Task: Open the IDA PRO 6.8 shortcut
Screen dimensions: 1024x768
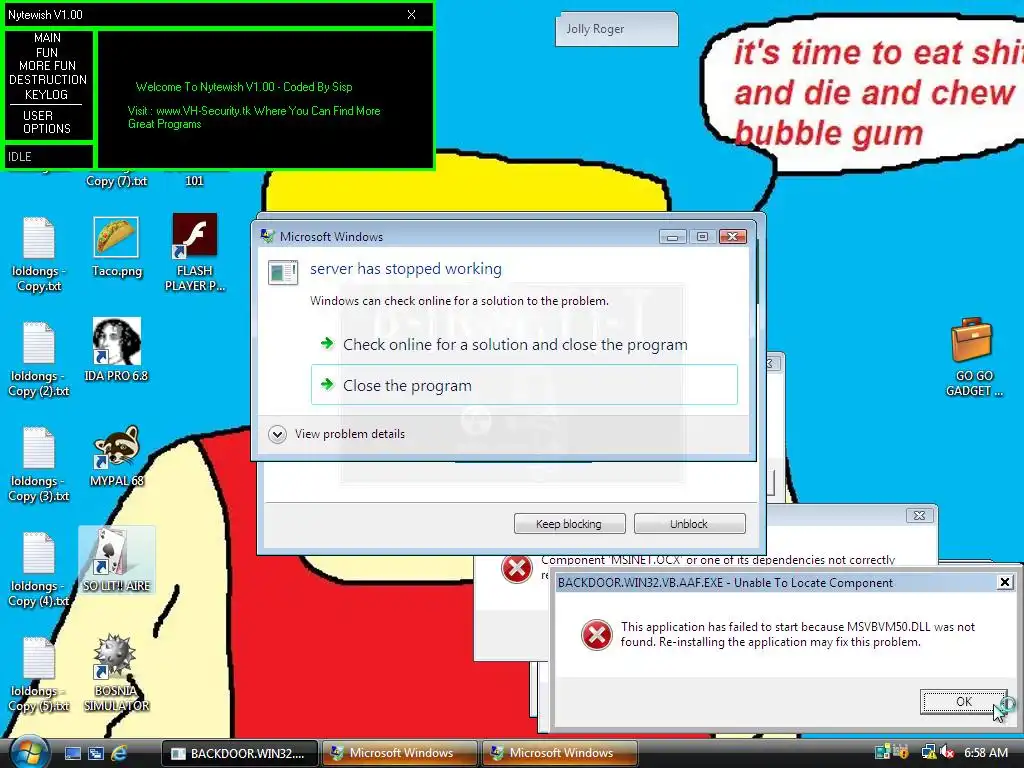Action: (x=116, y=342)
